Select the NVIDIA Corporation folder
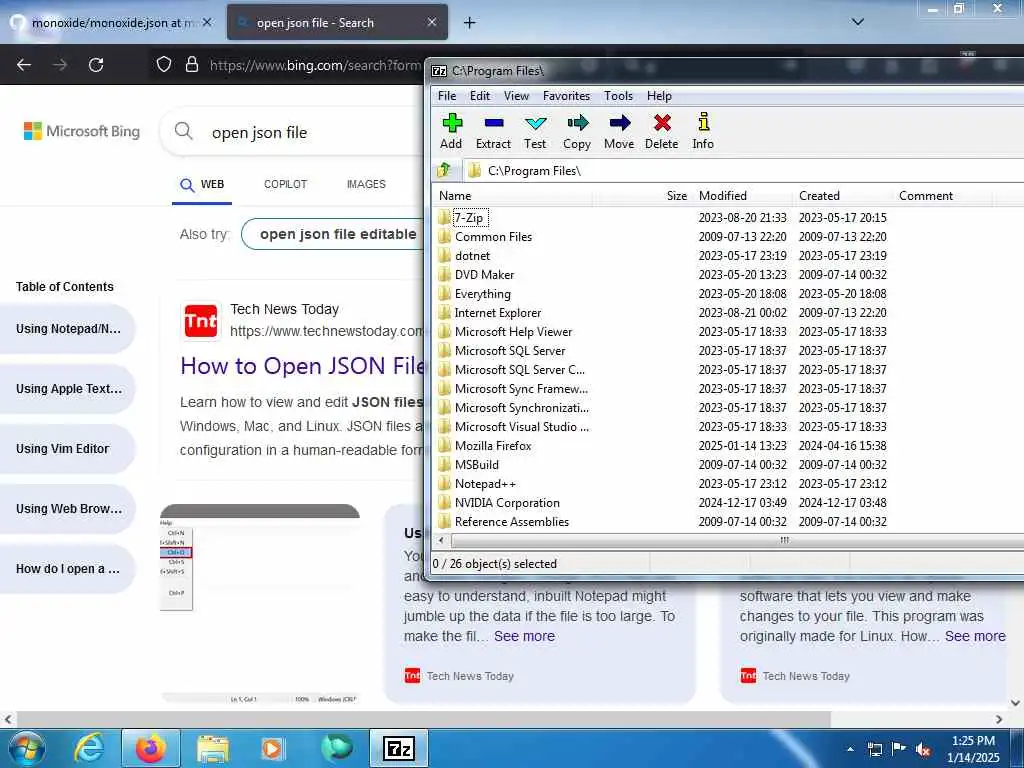Screen dimensions: 1024x768 click(x=507, y=502)
